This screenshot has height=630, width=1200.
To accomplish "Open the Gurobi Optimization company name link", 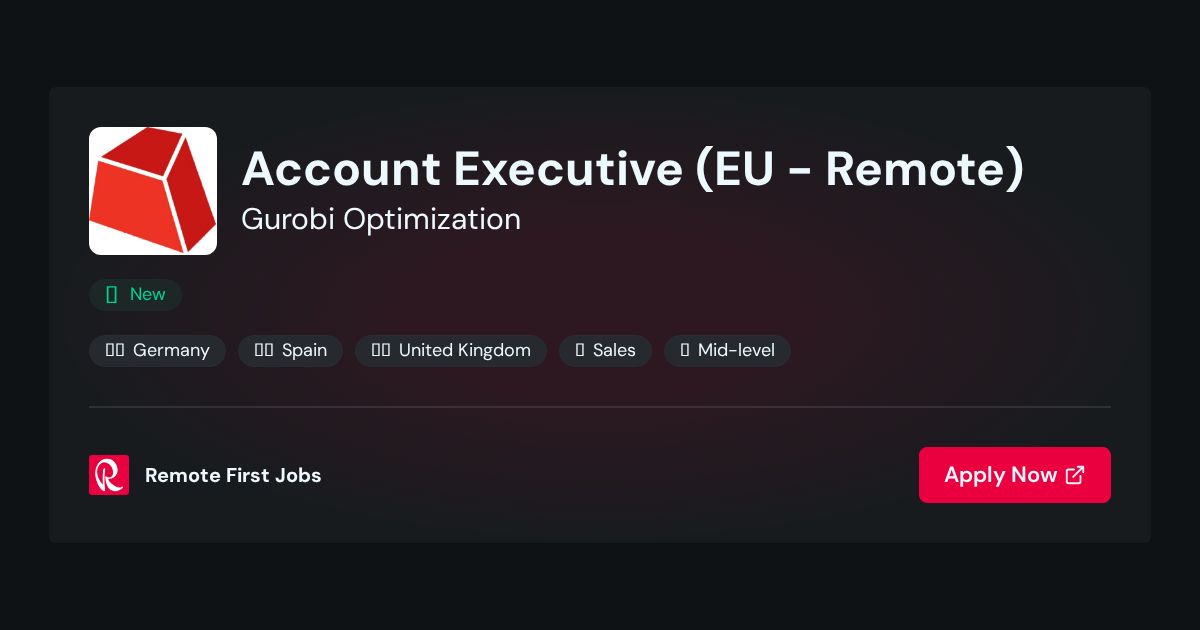I will [x=381, y=219].
